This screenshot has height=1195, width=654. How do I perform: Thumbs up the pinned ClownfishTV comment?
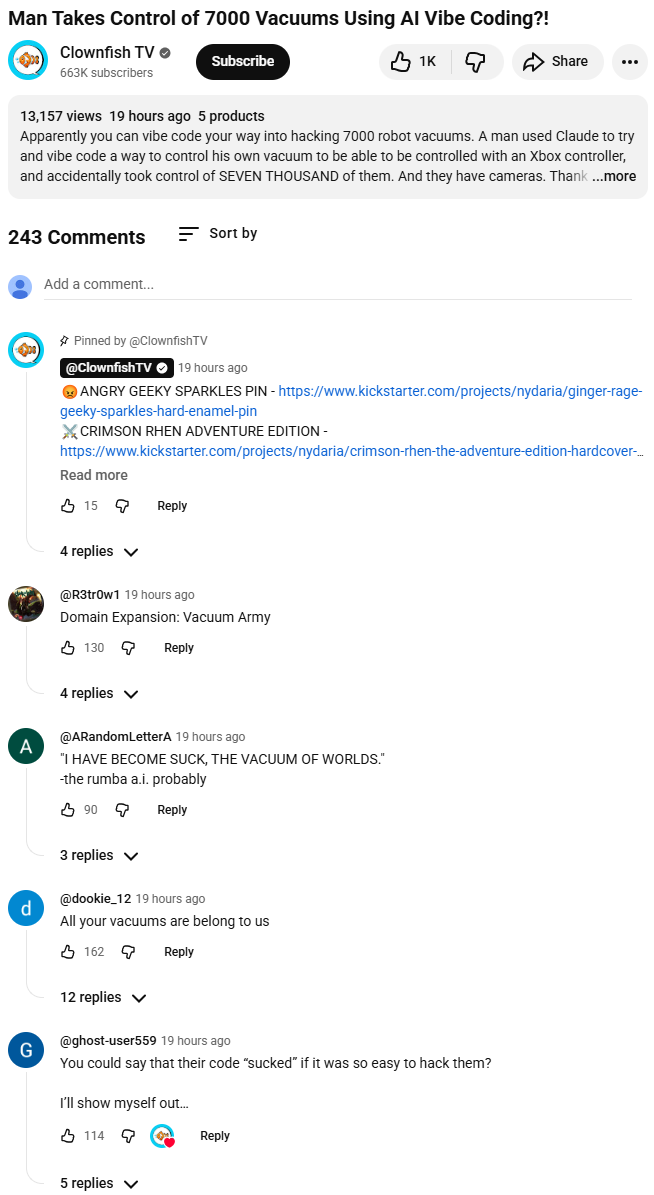[x=68, y=506]
